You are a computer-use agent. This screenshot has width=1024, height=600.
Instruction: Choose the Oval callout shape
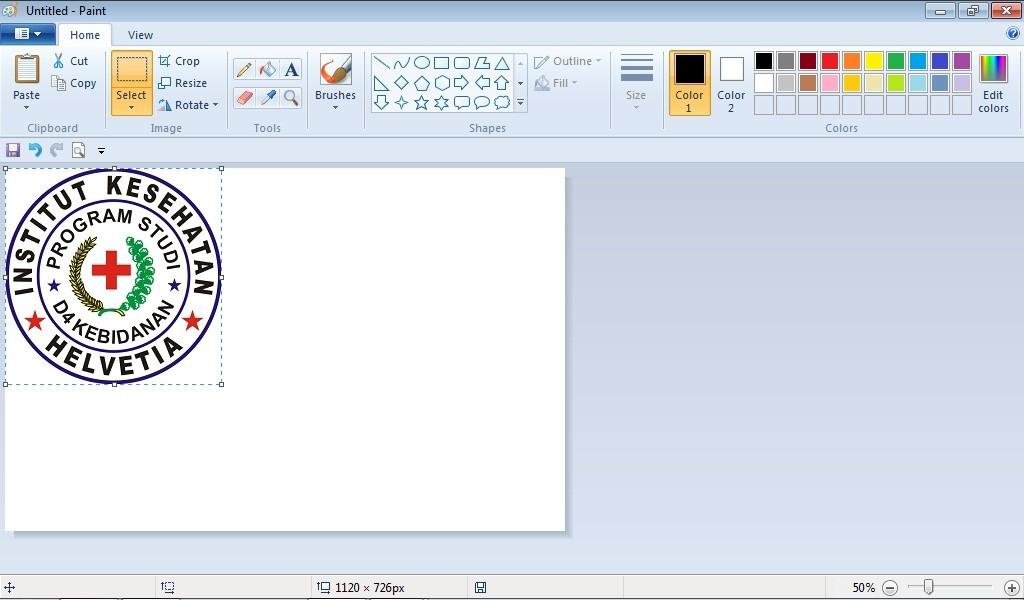[x=482, y=103]
